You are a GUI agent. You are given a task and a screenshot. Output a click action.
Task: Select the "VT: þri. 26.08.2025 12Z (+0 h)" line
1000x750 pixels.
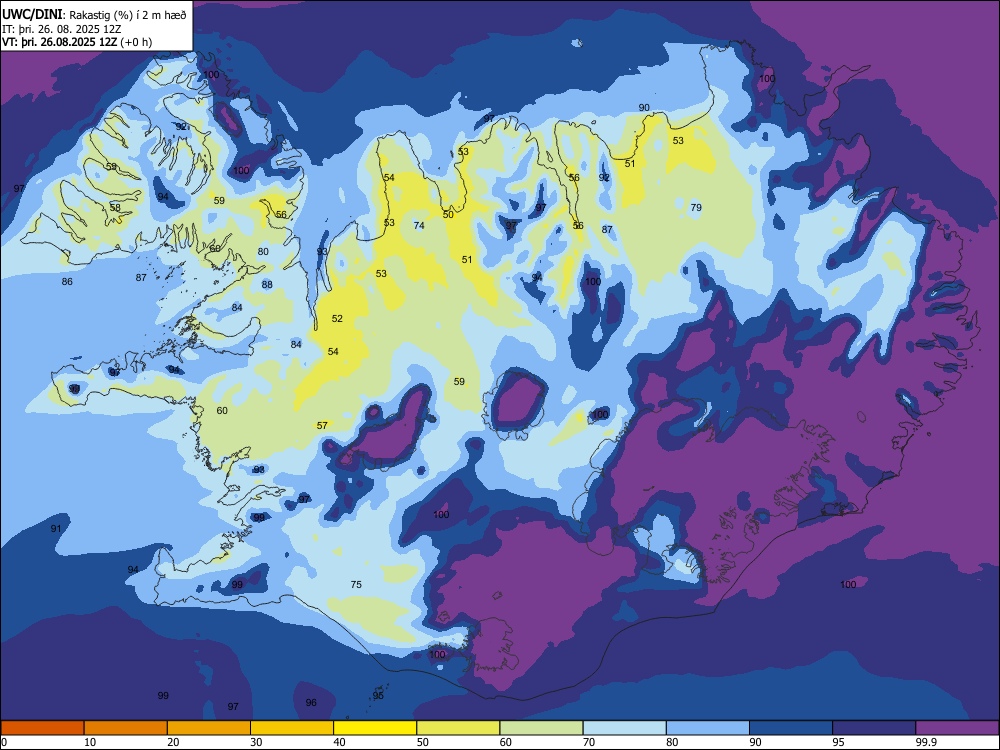(x=77, y=42)
